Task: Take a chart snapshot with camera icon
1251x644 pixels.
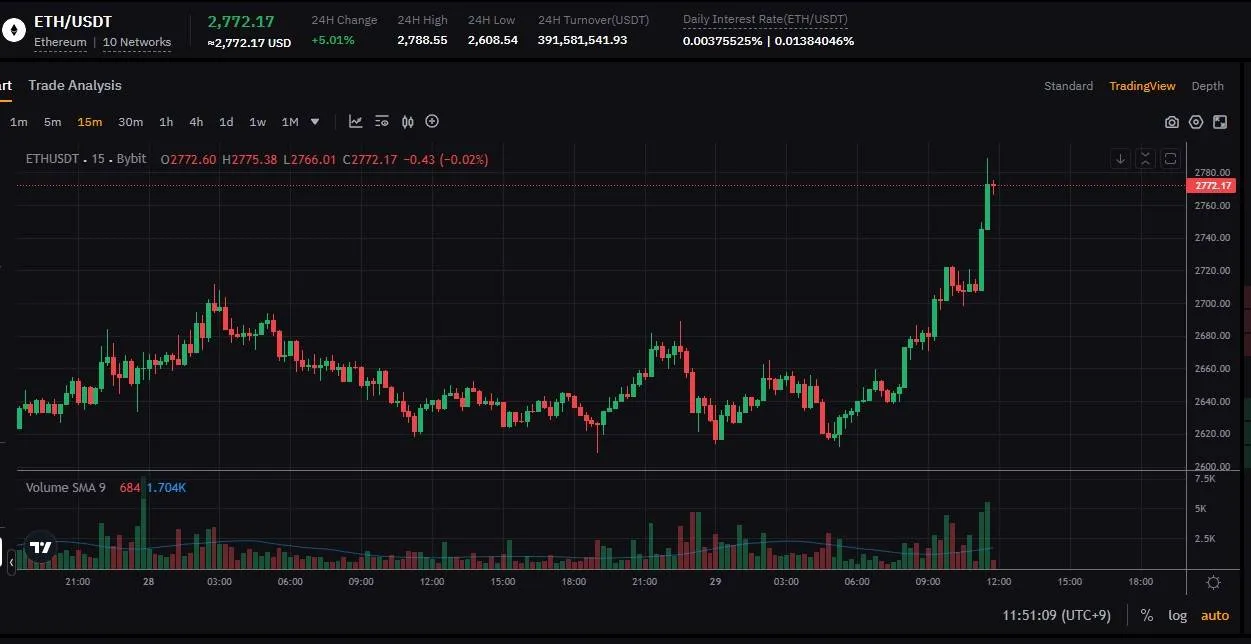Action: 1171,122
